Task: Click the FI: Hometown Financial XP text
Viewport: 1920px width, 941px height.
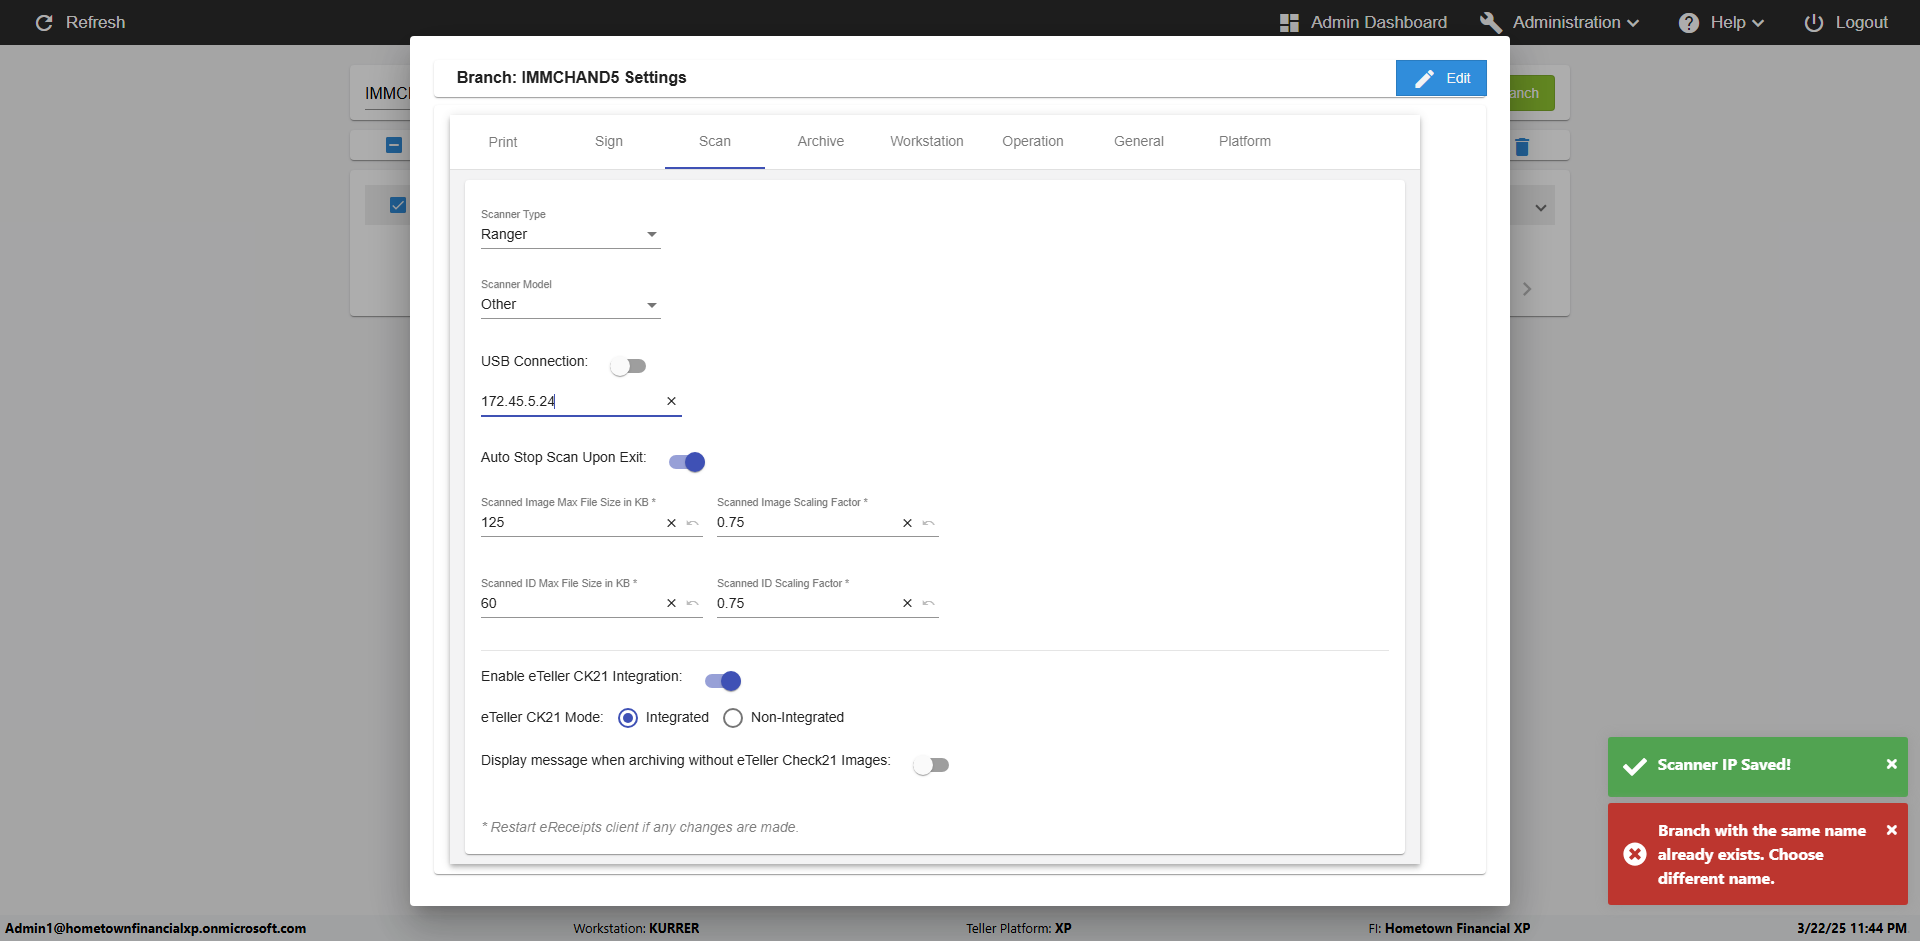Action: (x=1449, y=928)
